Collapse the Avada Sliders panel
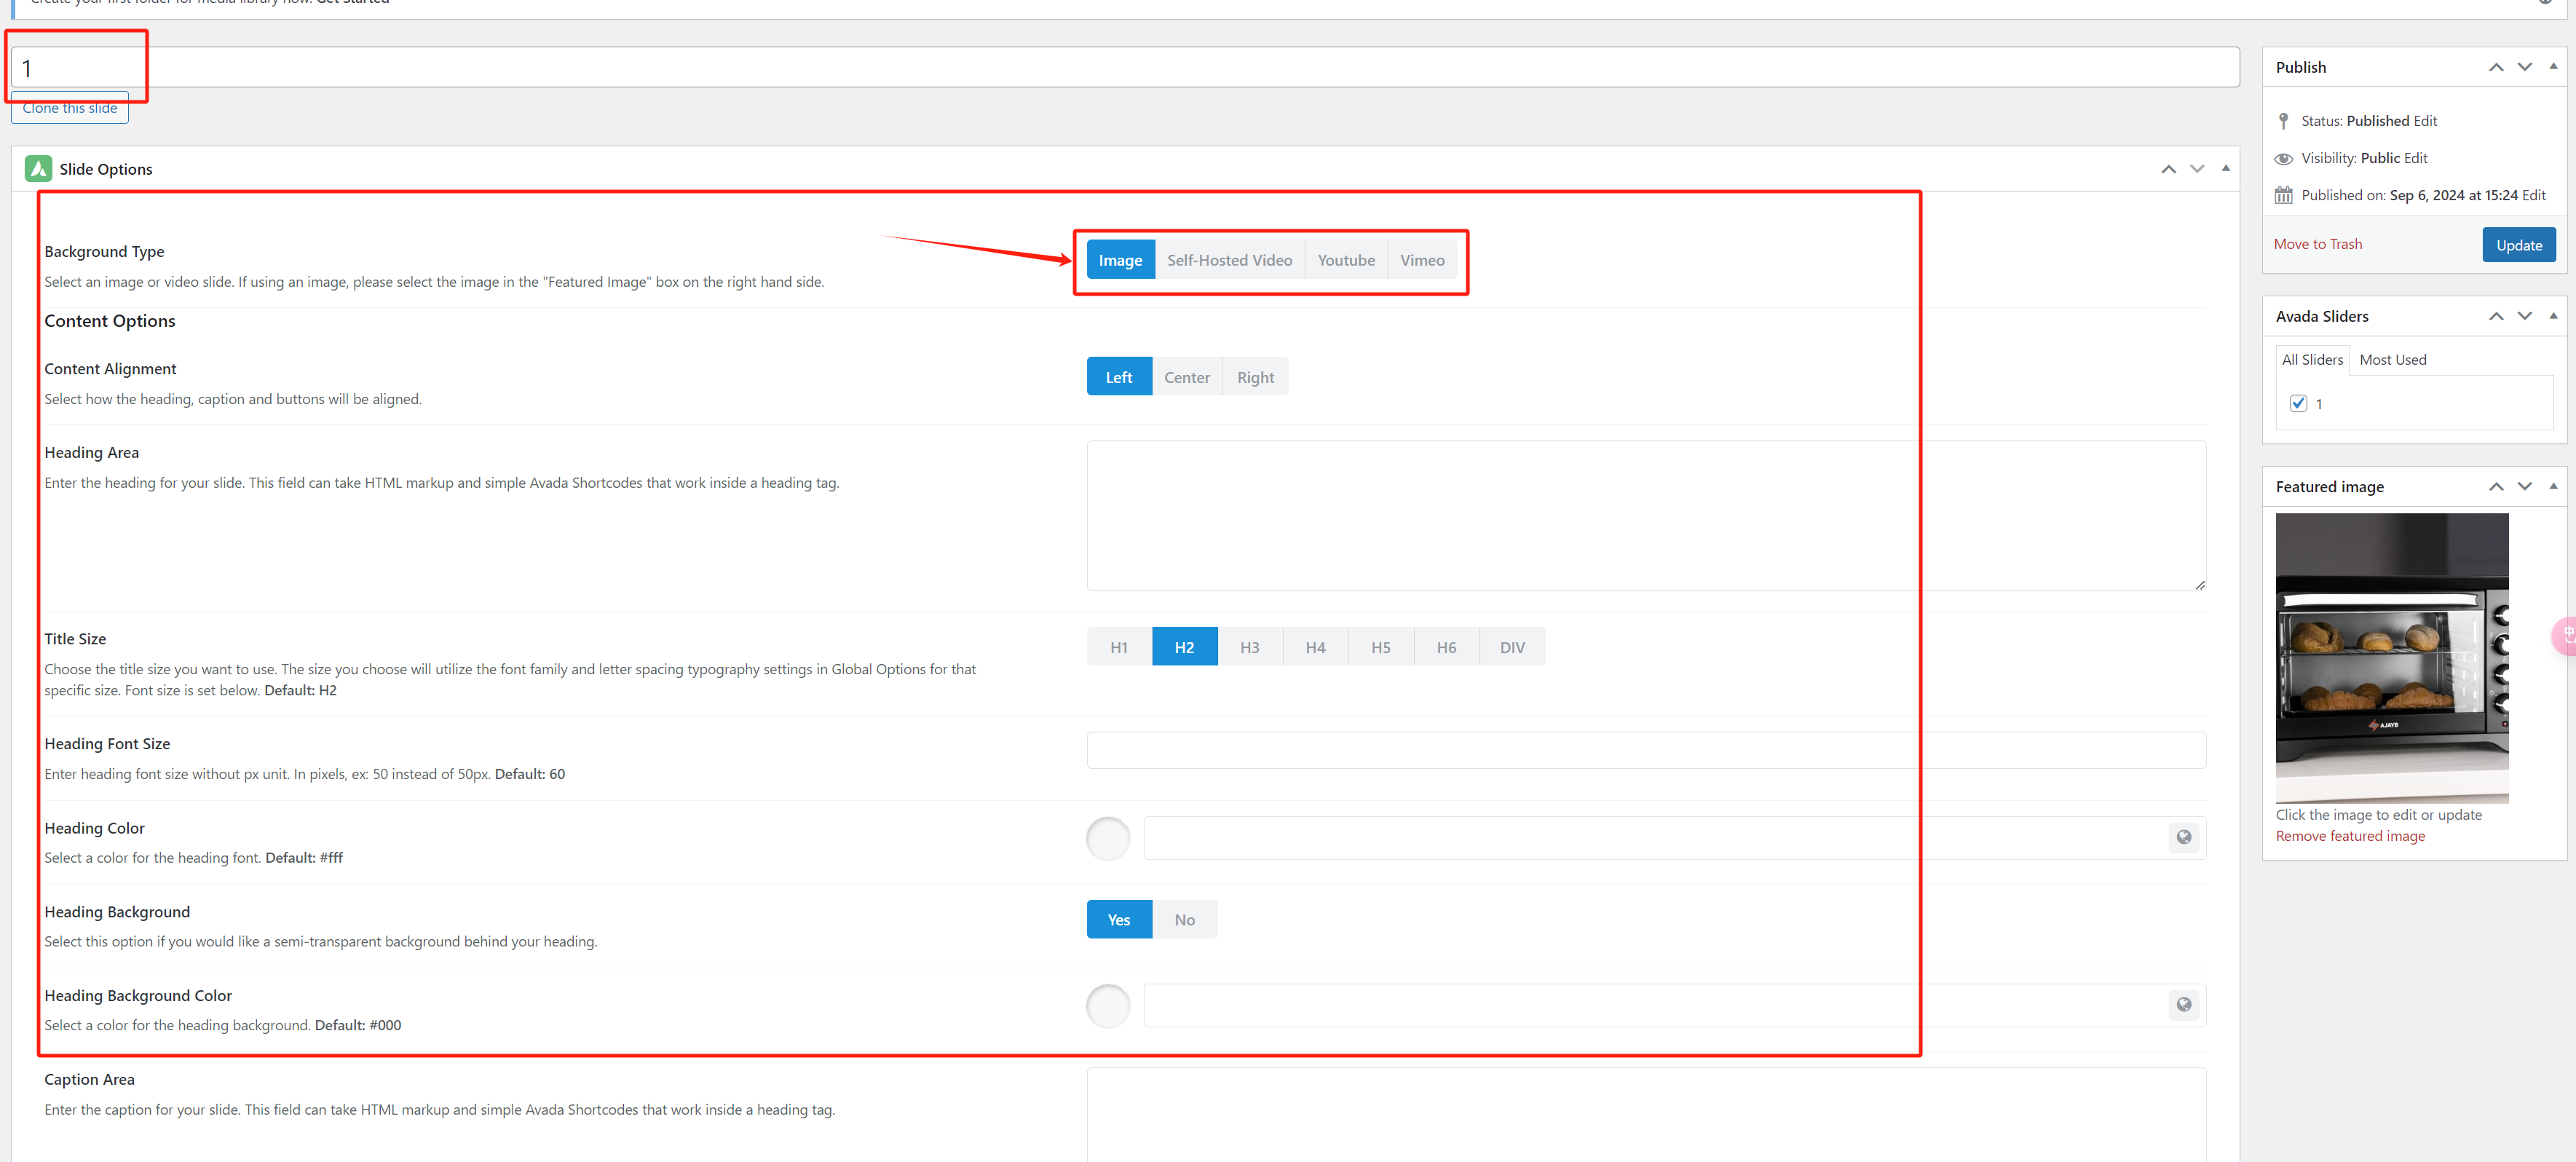2576x1162 pixels. tap(2554, 316)
